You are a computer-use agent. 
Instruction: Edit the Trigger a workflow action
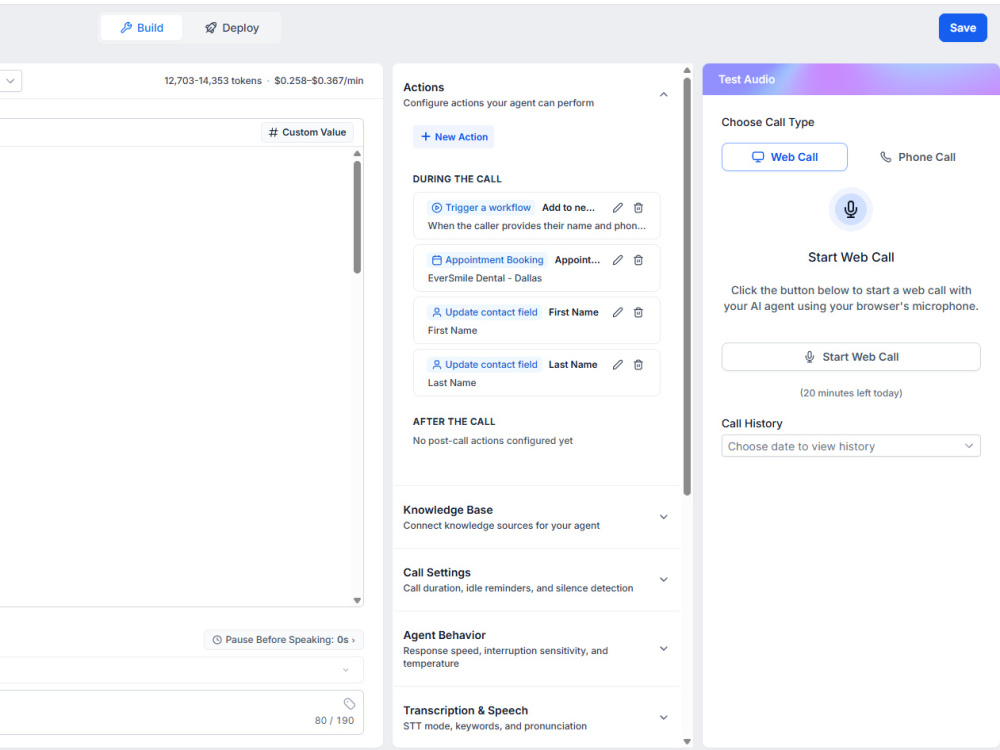(617, 208)
